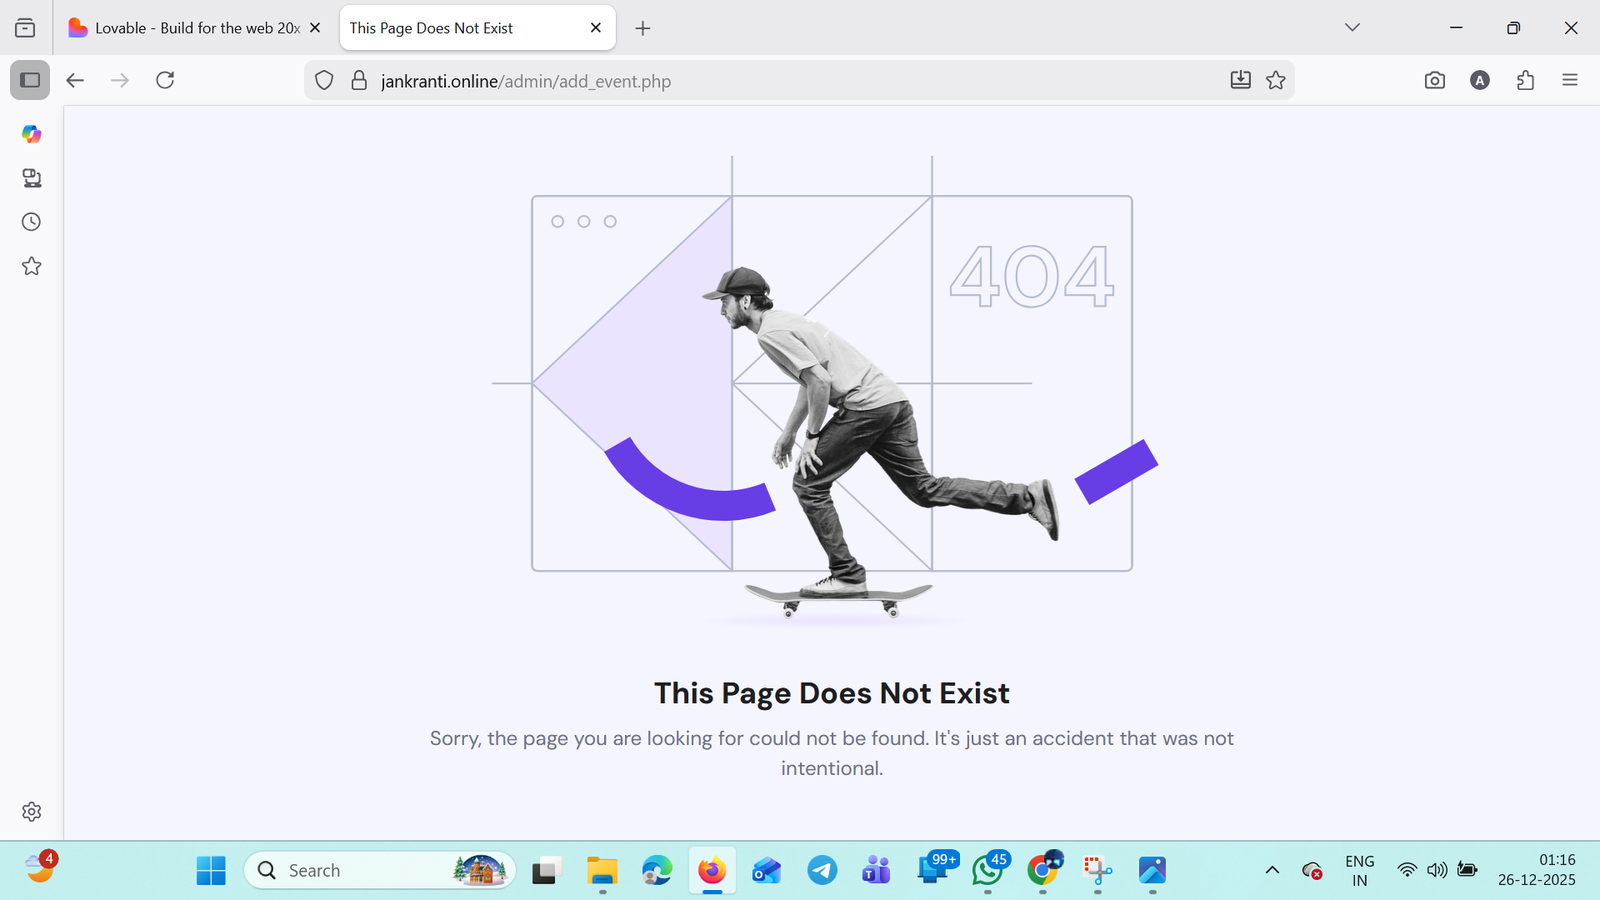Close the This Page Does Not Exist tab
Viewport: 1600px width, 900px height.
pyautogui.click(x=596, y=28)
